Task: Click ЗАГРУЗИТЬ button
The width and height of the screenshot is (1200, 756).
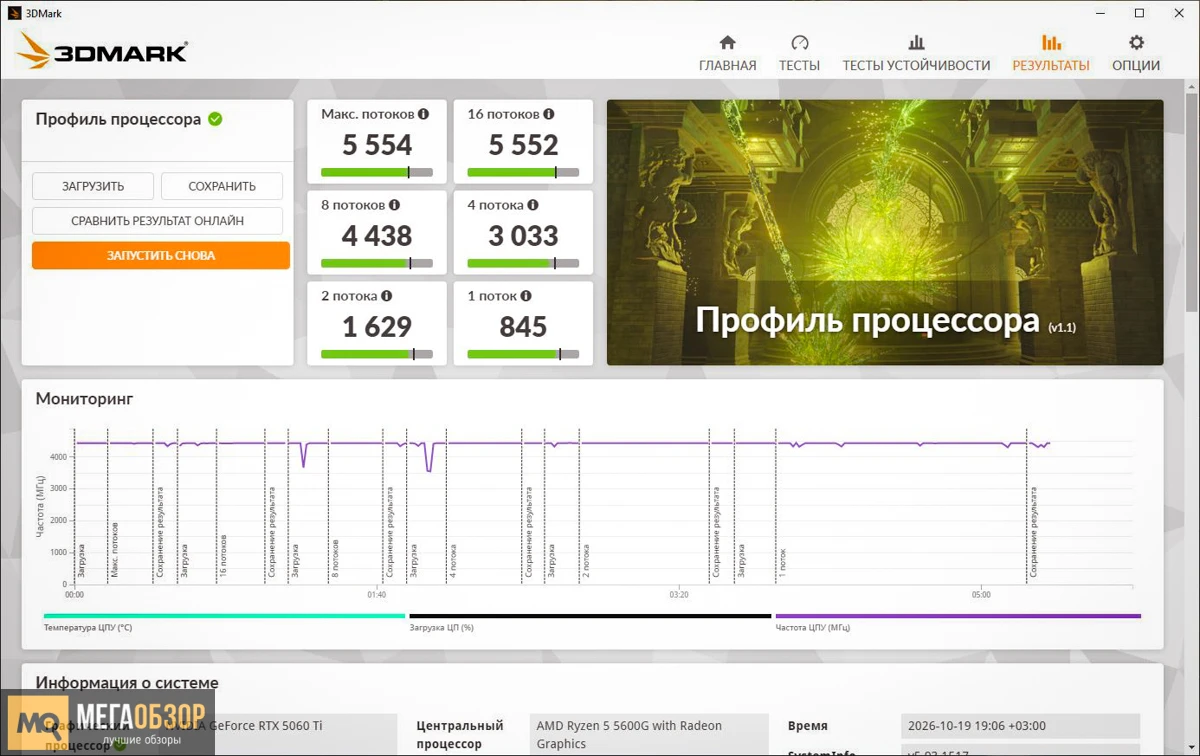Action: 93,186
